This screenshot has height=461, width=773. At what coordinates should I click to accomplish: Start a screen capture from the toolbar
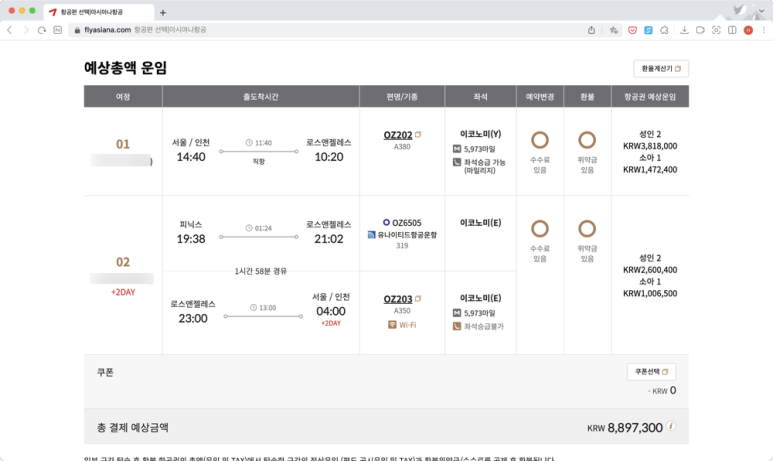(716, 30)
